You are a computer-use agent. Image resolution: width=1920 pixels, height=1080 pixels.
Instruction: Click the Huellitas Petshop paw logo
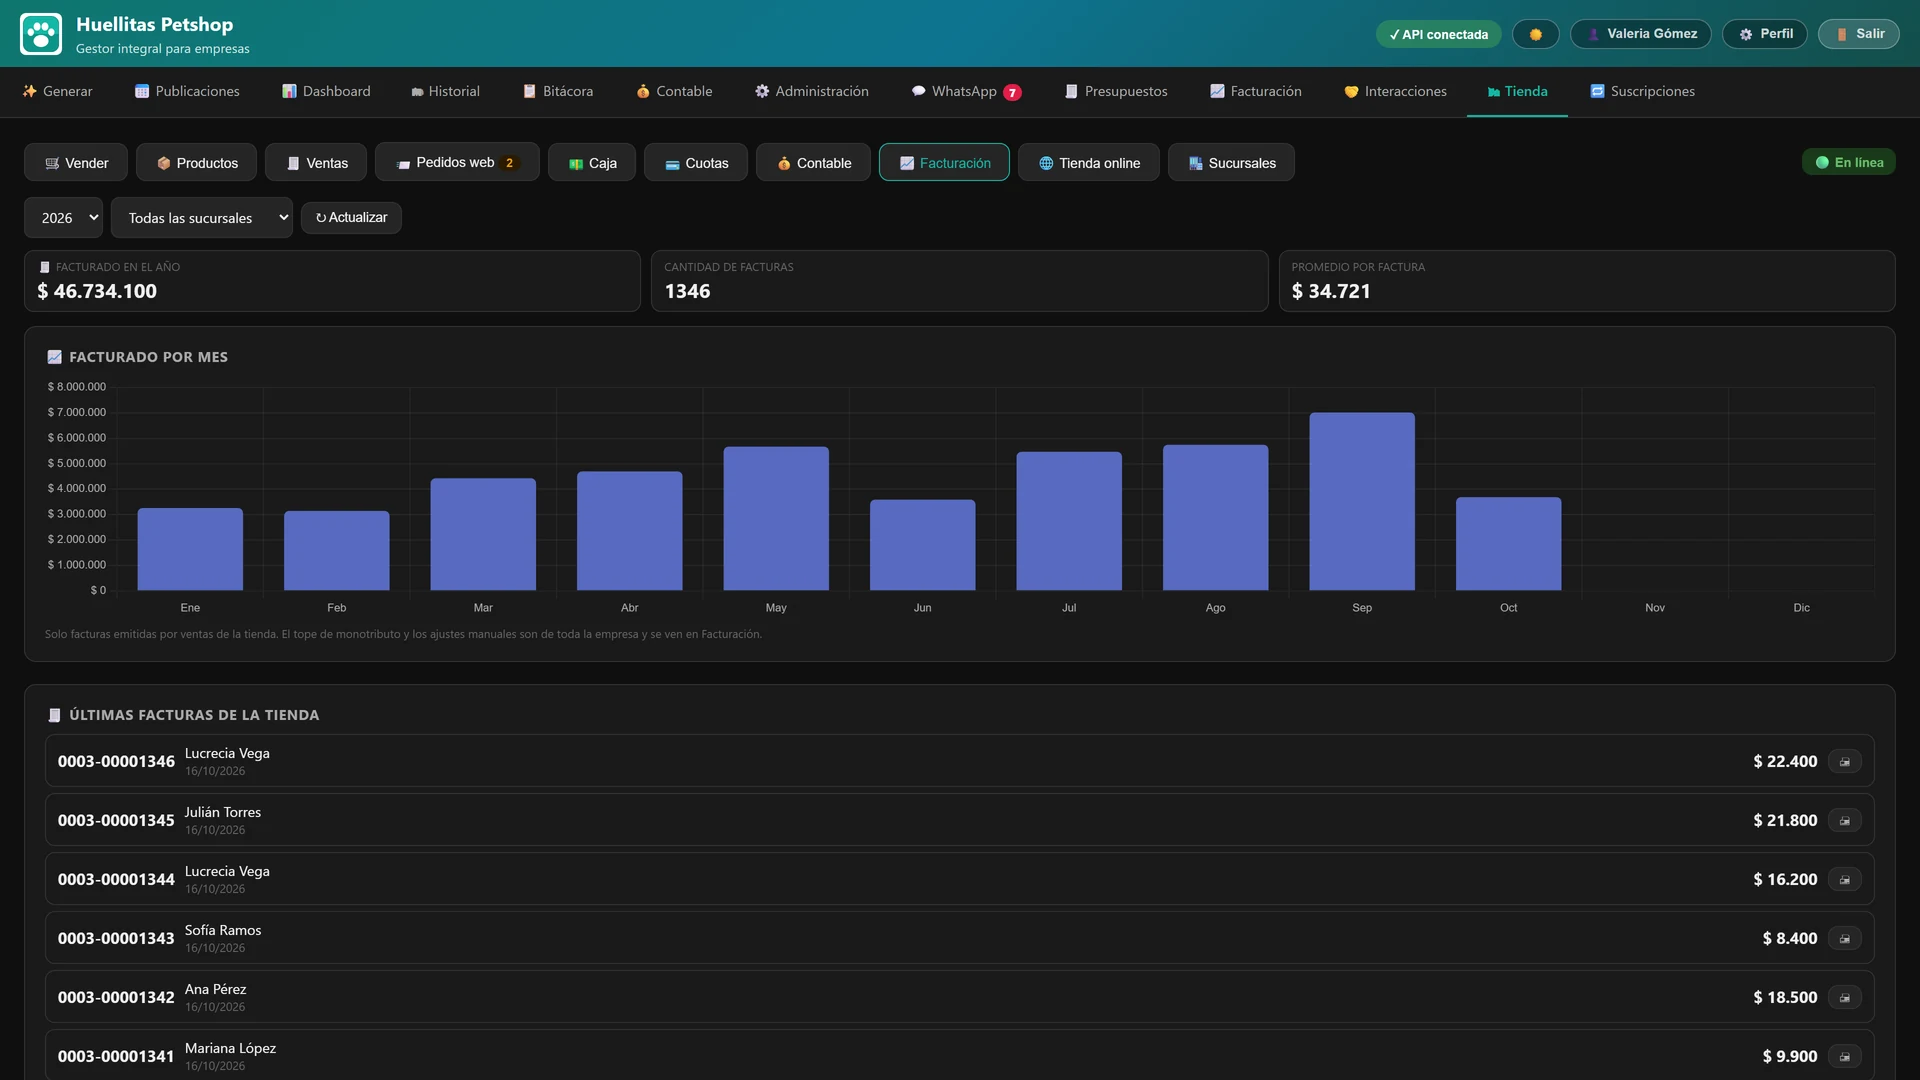click(41, 34)
